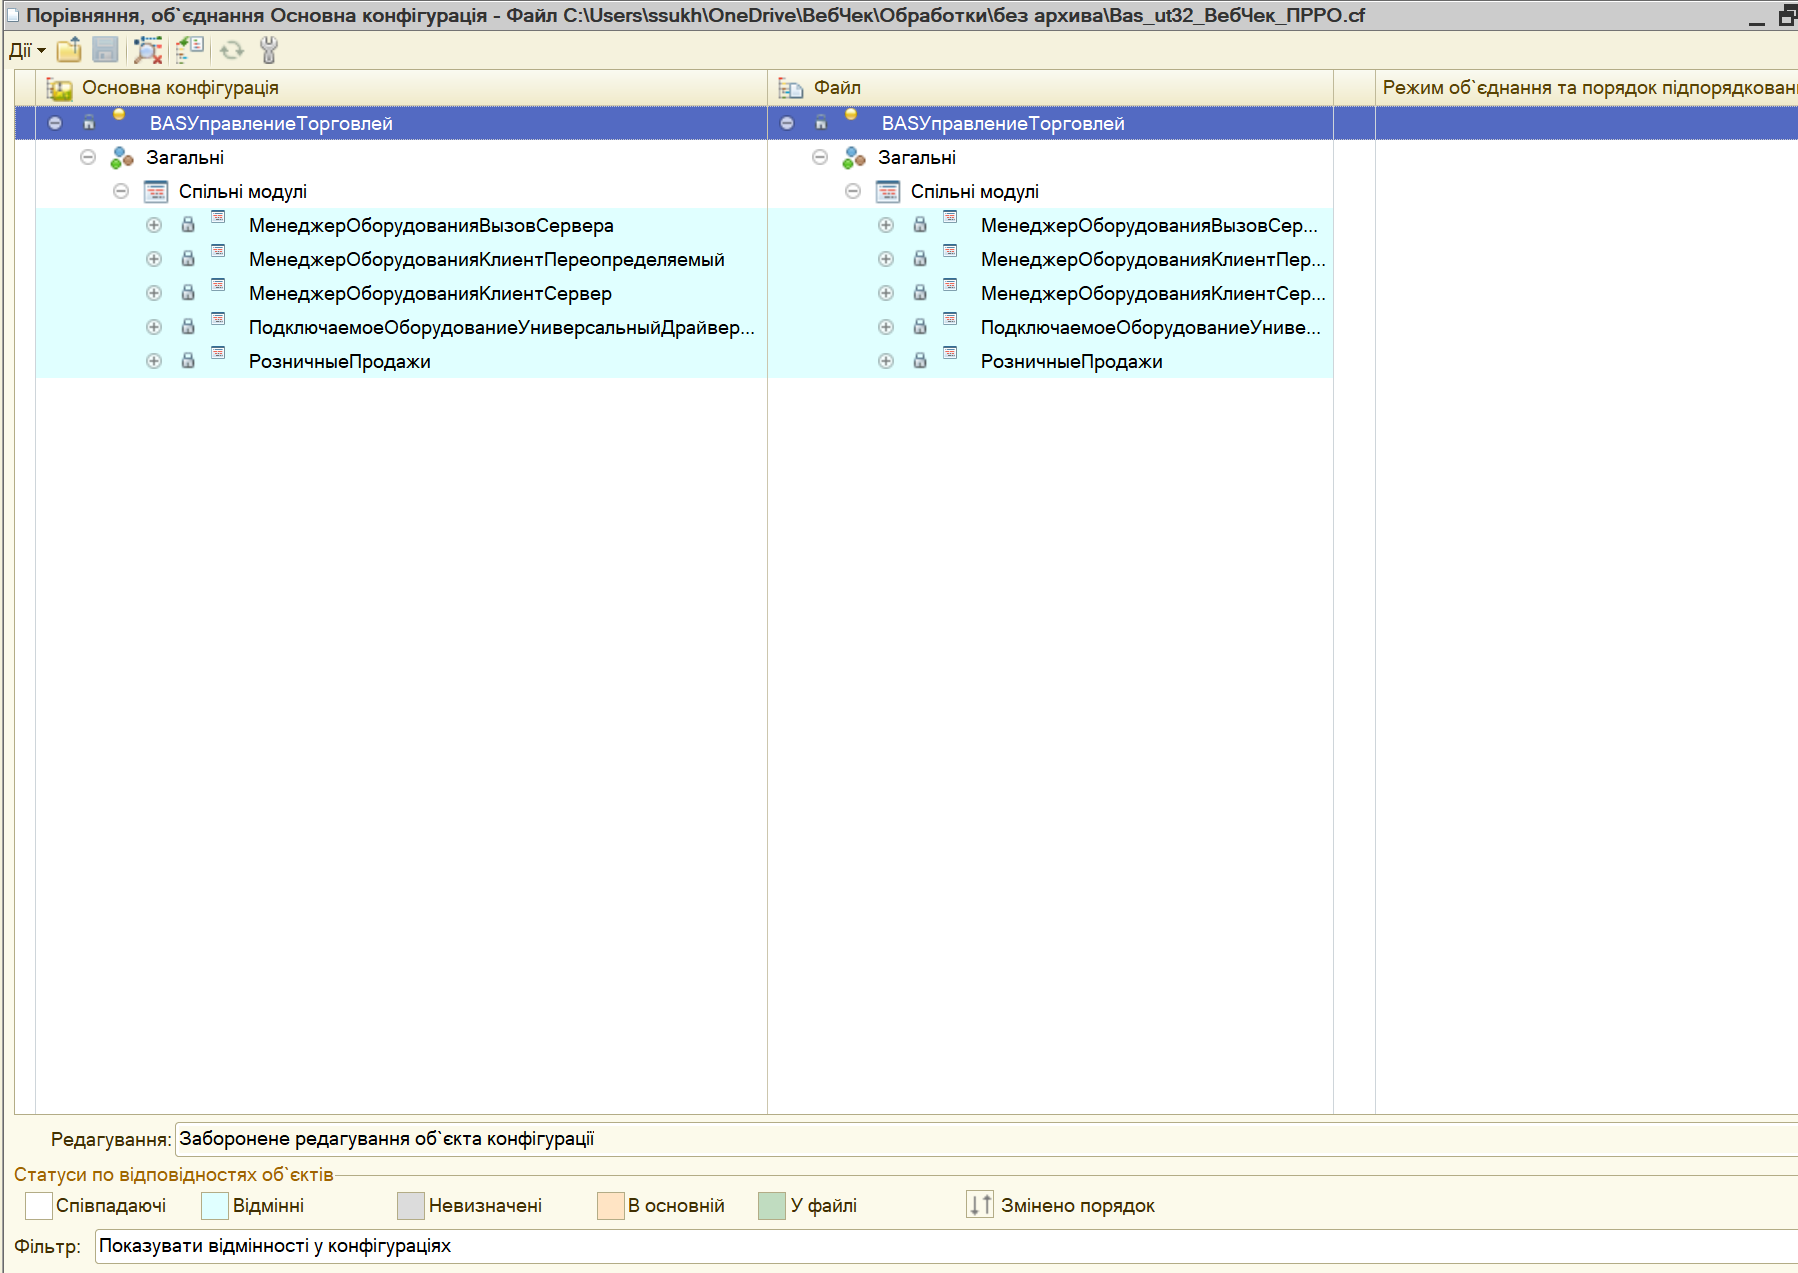This screenshot has height=1273, width=1798.
Task: Click lock icon of МенеджерОборудованияКлиентСервер, main column
Action: [188, 293]
